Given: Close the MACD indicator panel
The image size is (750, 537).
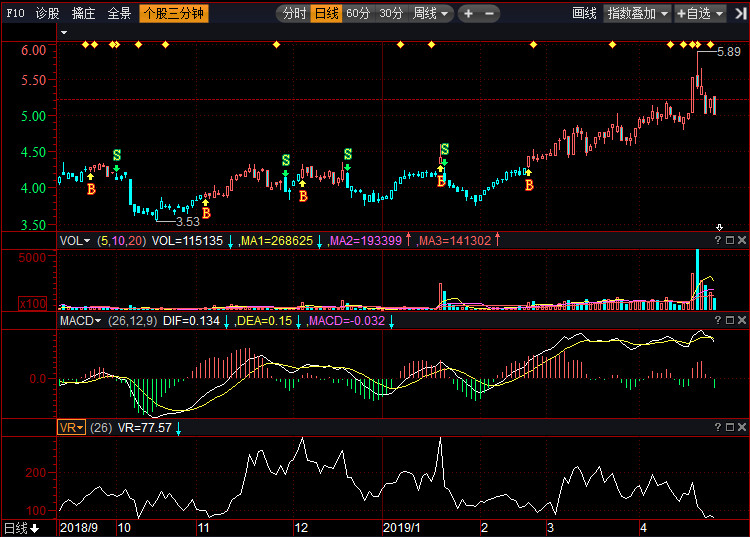Looking at the screenshot, I should [742, 320].
